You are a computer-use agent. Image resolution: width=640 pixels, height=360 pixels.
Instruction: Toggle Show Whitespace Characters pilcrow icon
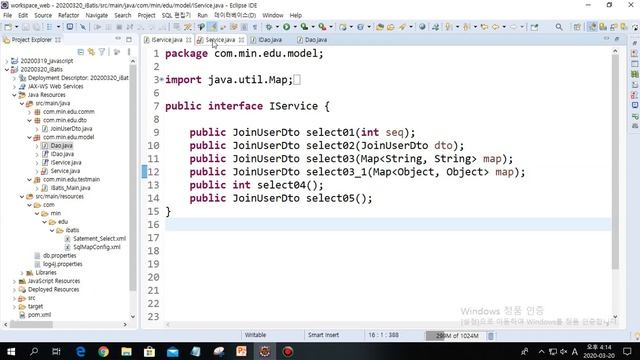pos(255,27)
